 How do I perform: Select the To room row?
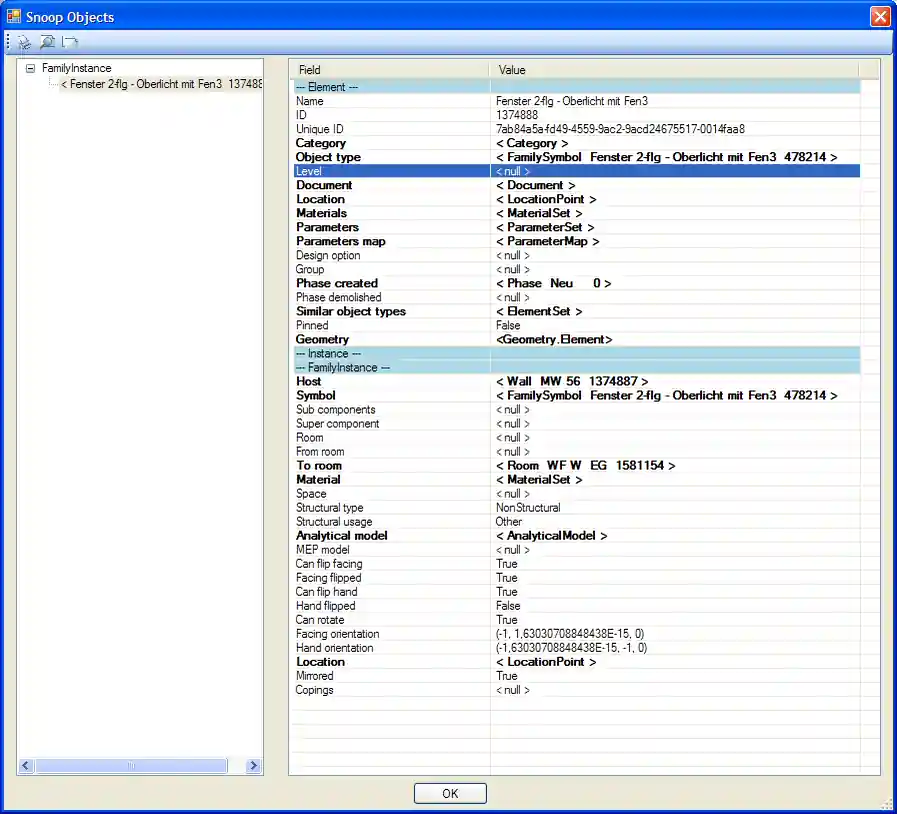(319, 465)
